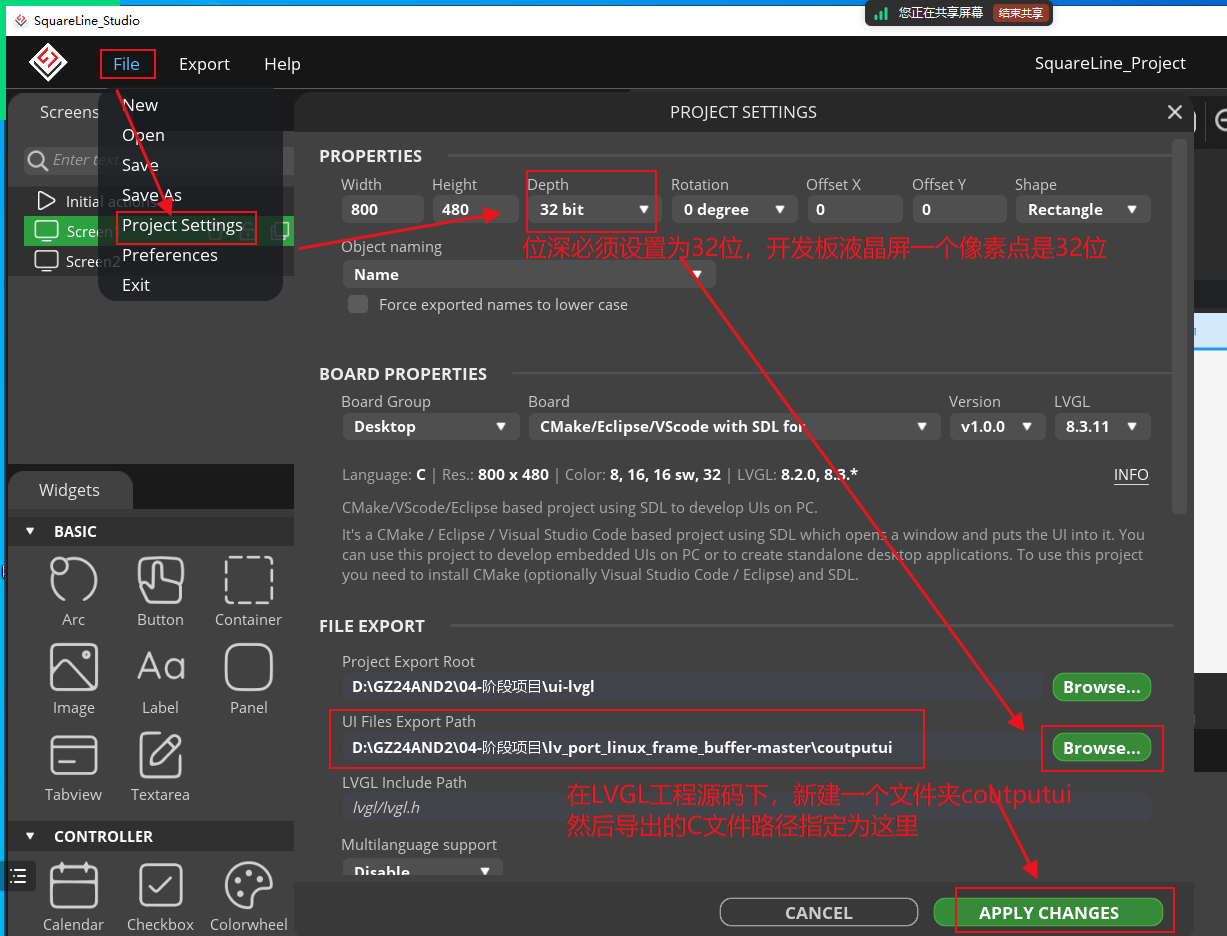
Task: Switch to the Widgets tab
Action: [69, 490]
